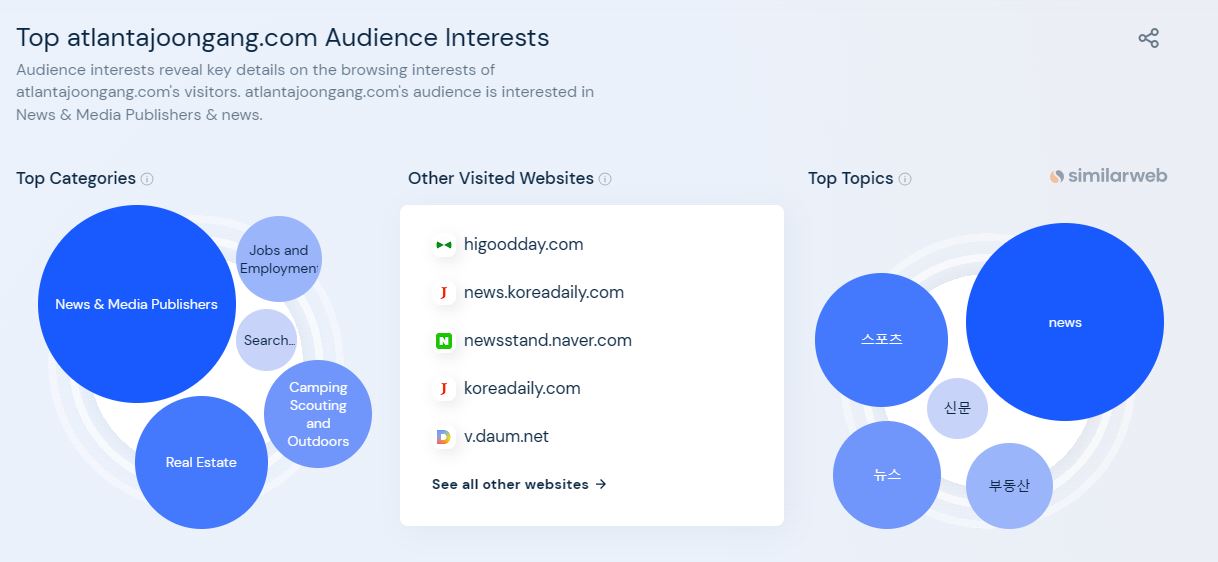The height and width of the screenshot is (562, 1218).
Task: Select the Jobs and Employment bubble
Action: coord(279,259)
